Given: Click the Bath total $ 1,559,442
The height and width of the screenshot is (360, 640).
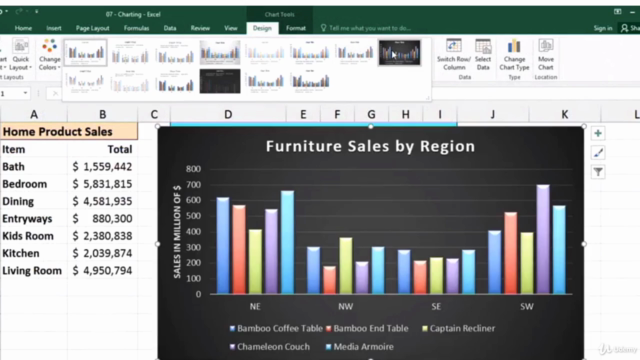Looking at the screenshot, I should (x=102, y=167).
